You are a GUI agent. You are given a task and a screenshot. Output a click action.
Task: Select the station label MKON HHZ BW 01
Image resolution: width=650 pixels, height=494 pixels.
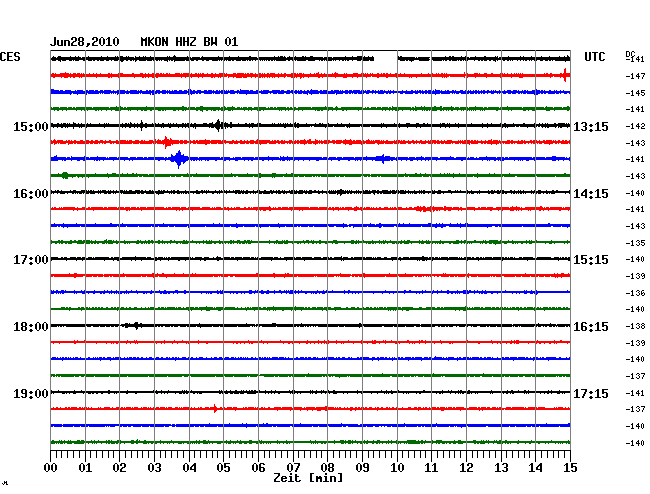(189, 42)
